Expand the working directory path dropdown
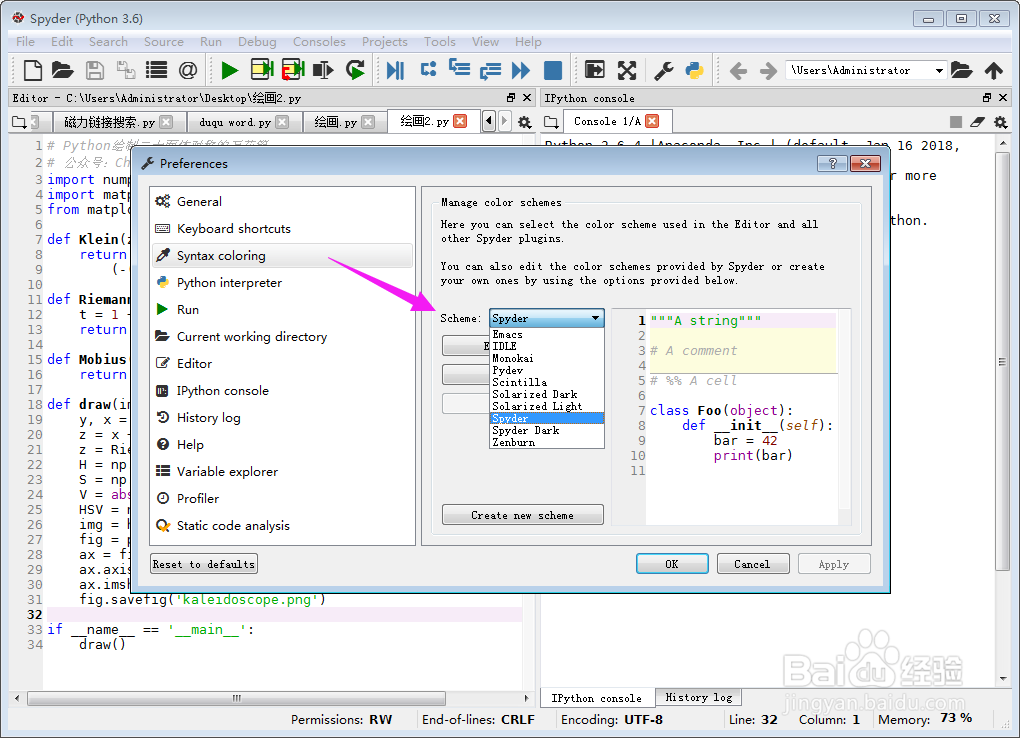The height and width of the screenshot is (738, 1020). [939, 70]
